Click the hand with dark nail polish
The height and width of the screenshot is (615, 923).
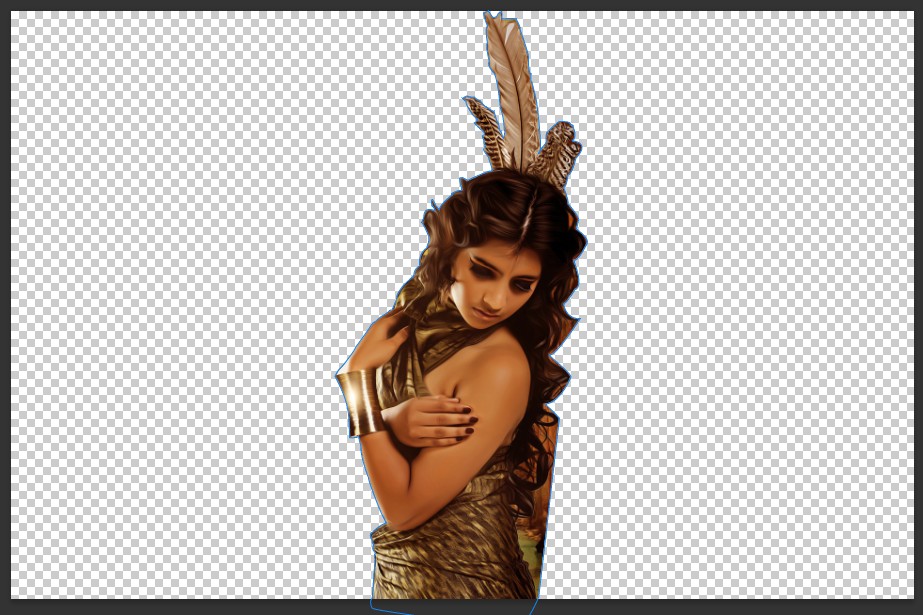tap(430, 420)
